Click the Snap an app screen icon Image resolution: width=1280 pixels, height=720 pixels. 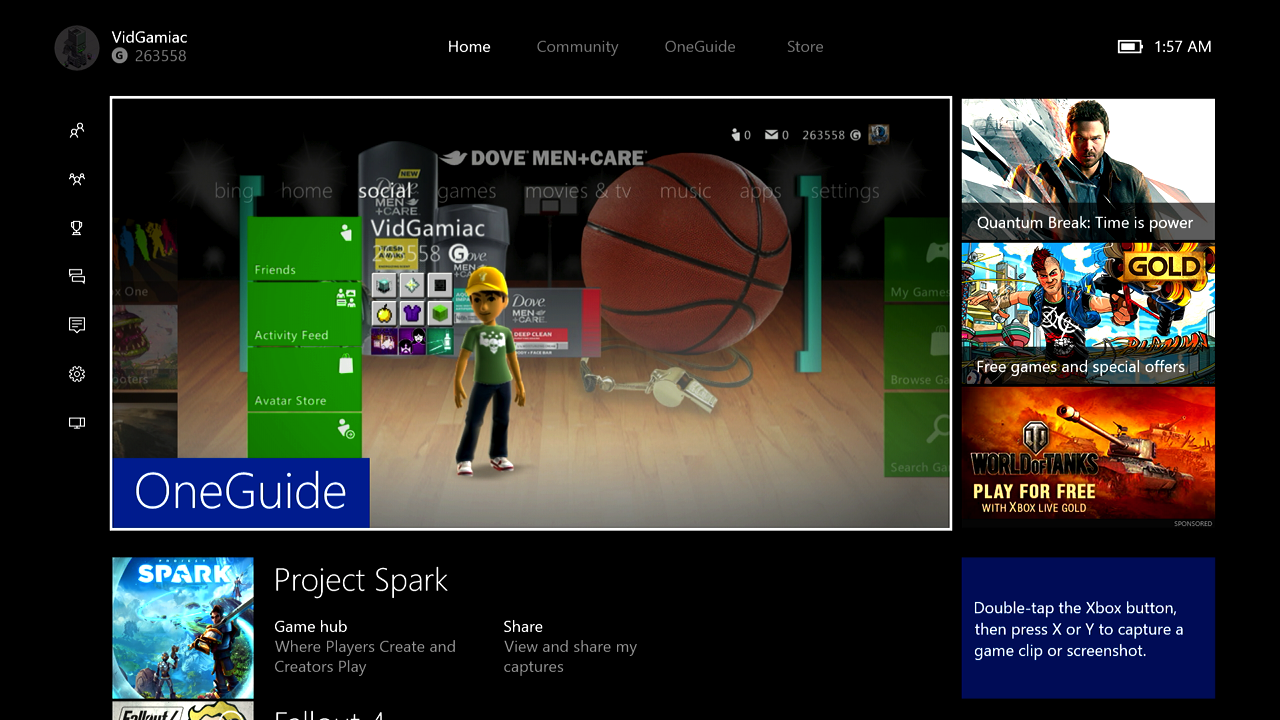point(77,423)
